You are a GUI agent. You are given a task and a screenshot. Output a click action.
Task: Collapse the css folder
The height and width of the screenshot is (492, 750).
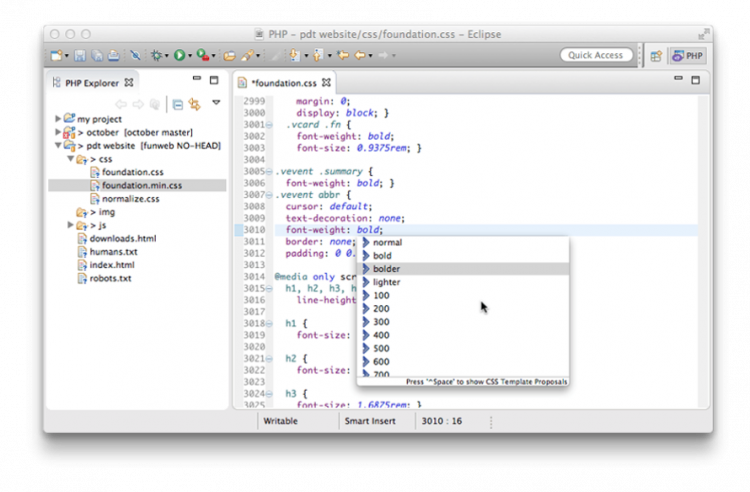[x=70, y=158]
